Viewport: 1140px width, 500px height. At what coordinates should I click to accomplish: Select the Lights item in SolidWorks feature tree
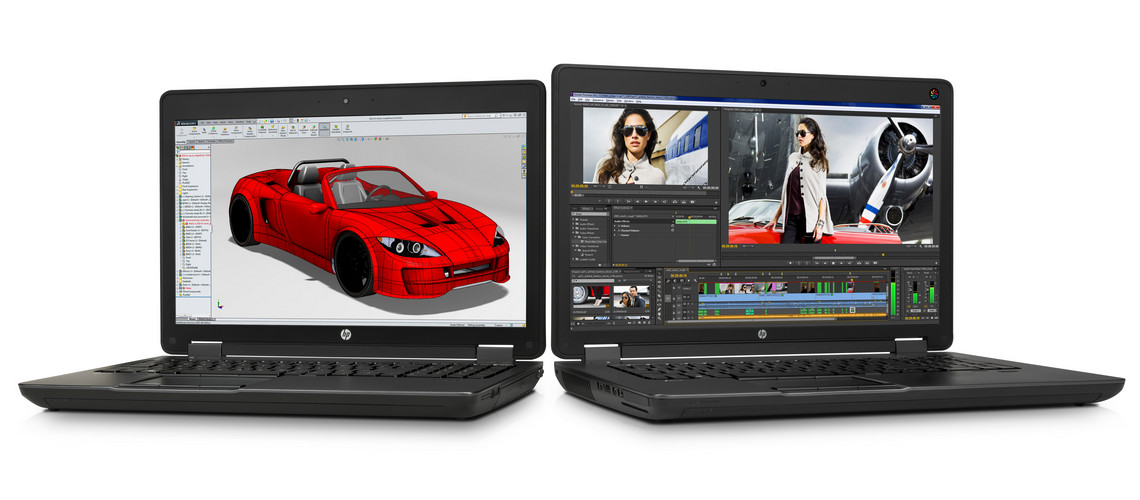click(184, 193)
